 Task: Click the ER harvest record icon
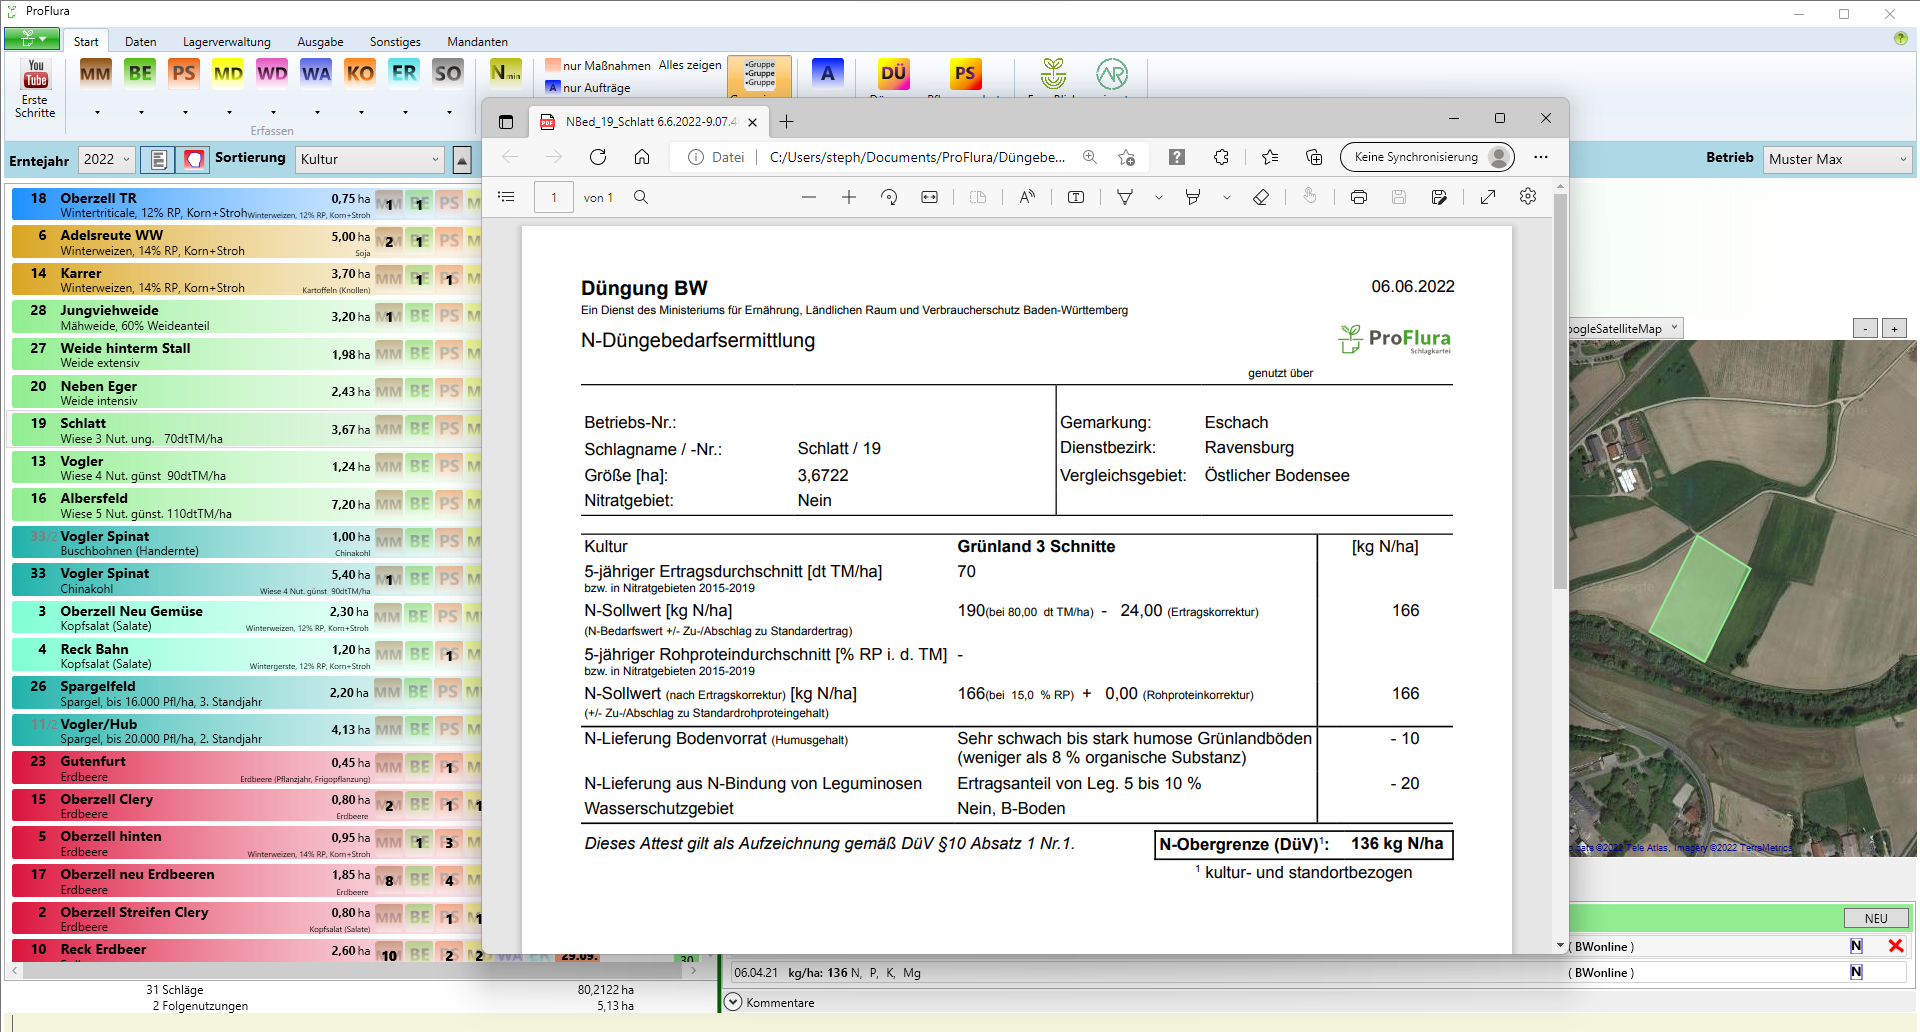[x=404, y=73]
